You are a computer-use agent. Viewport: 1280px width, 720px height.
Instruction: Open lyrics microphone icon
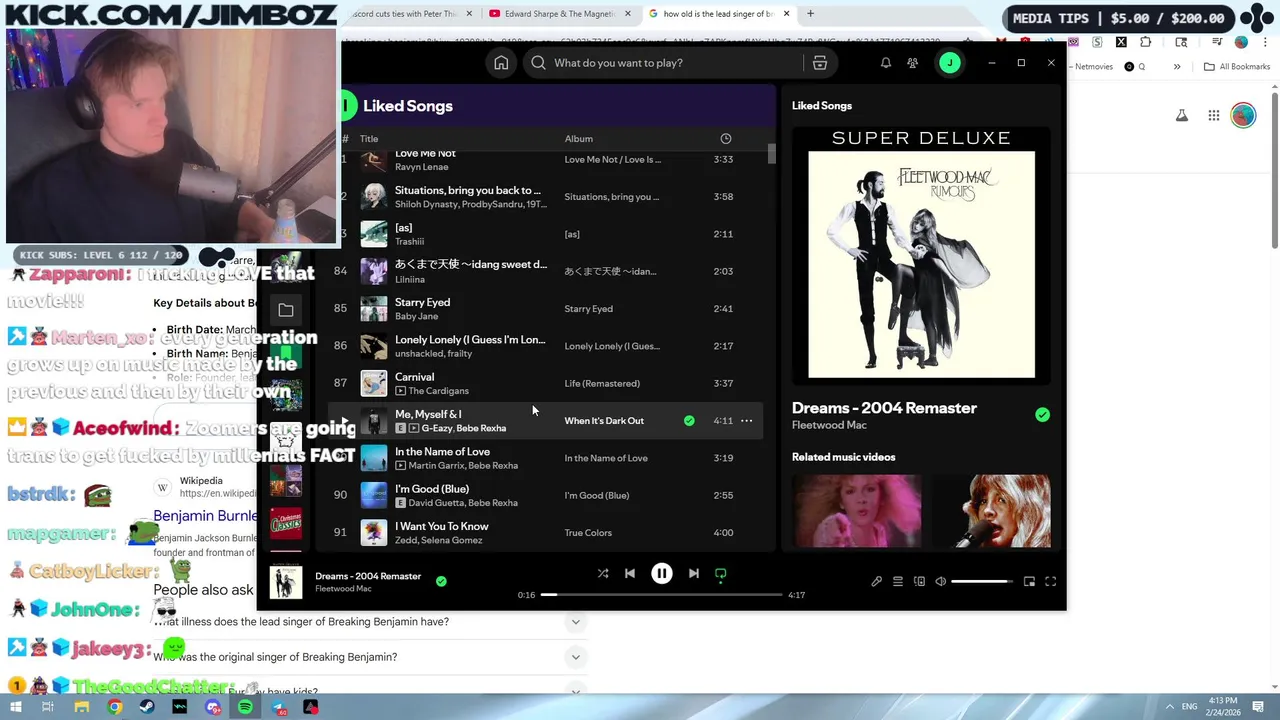coord(877,581)
